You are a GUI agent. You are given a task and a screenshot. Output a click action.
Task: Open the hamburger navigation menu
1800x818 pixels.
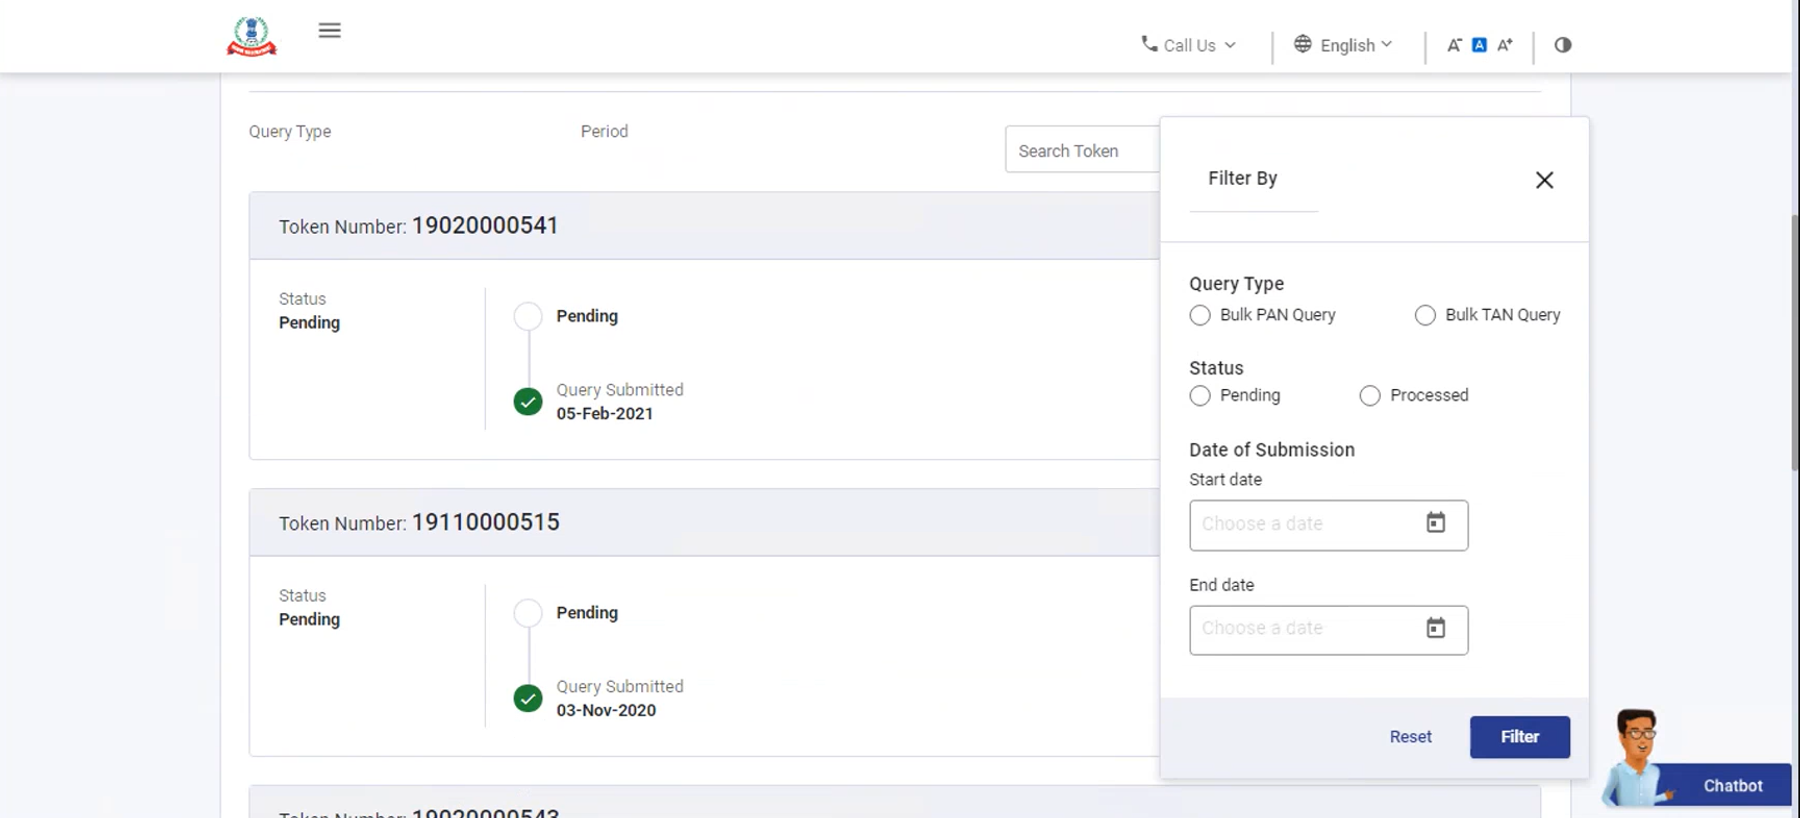click(329, 30)
